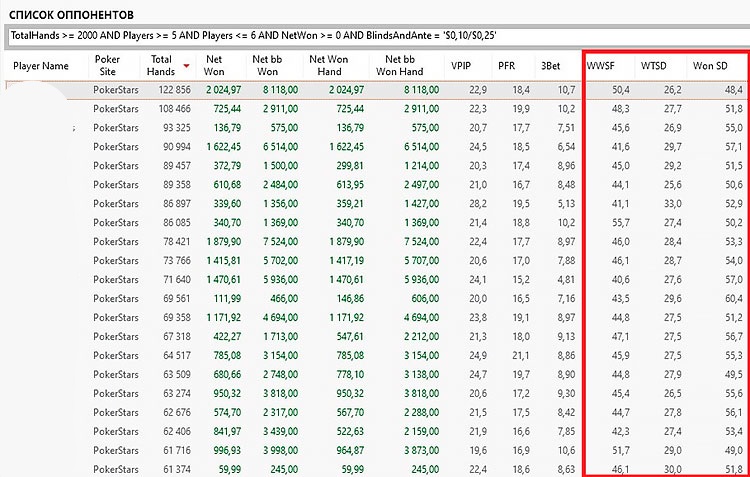Click the Net Won value 950,32
This screenshot has width=750, height=477.
(227, 393)
